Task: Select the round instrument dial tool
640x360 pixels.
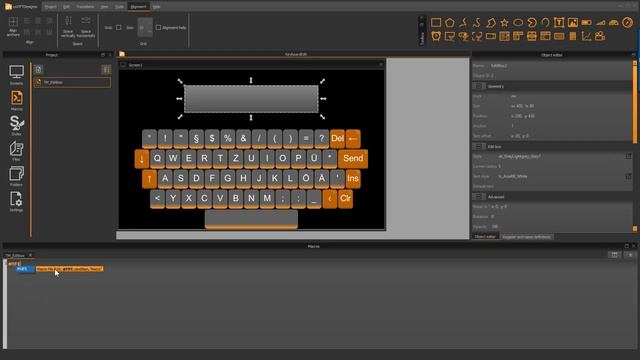Action: tap(627, 22)
